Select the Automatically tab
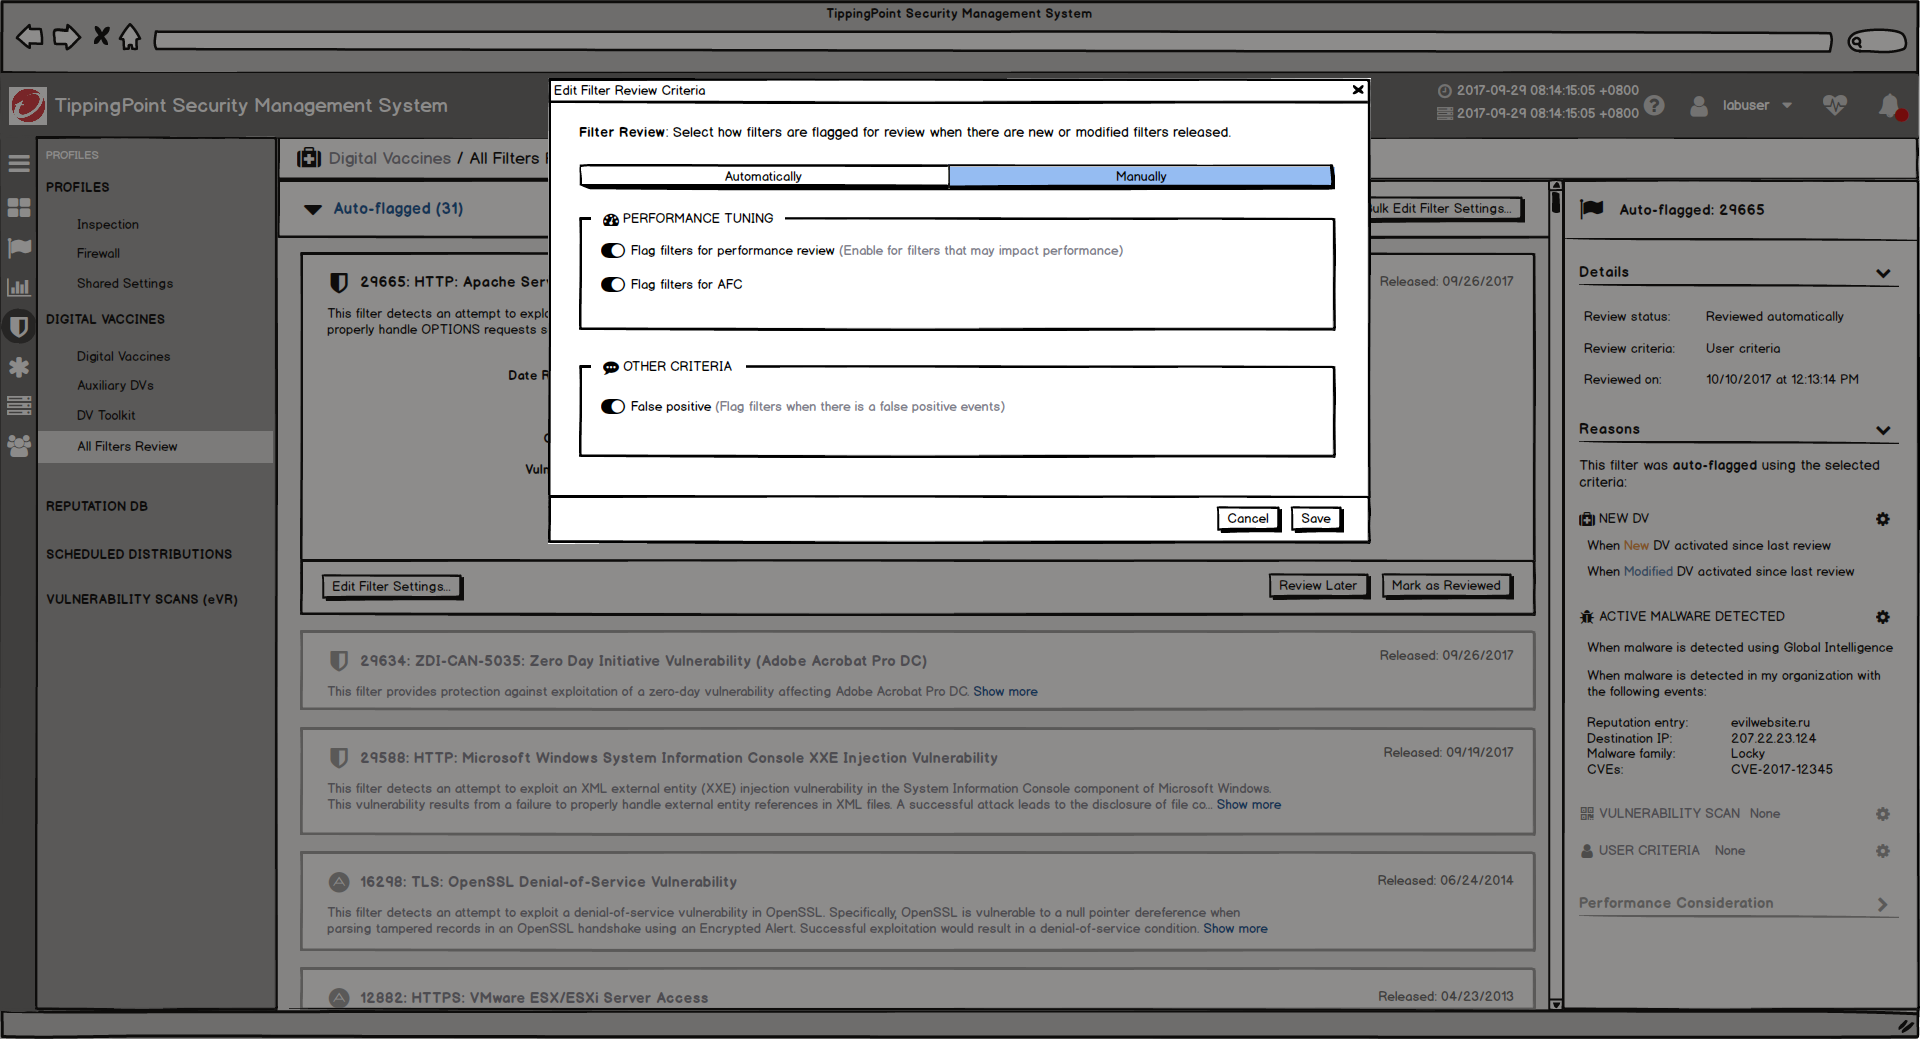This screenshot has width=1920, height=1039. [764, 177]
